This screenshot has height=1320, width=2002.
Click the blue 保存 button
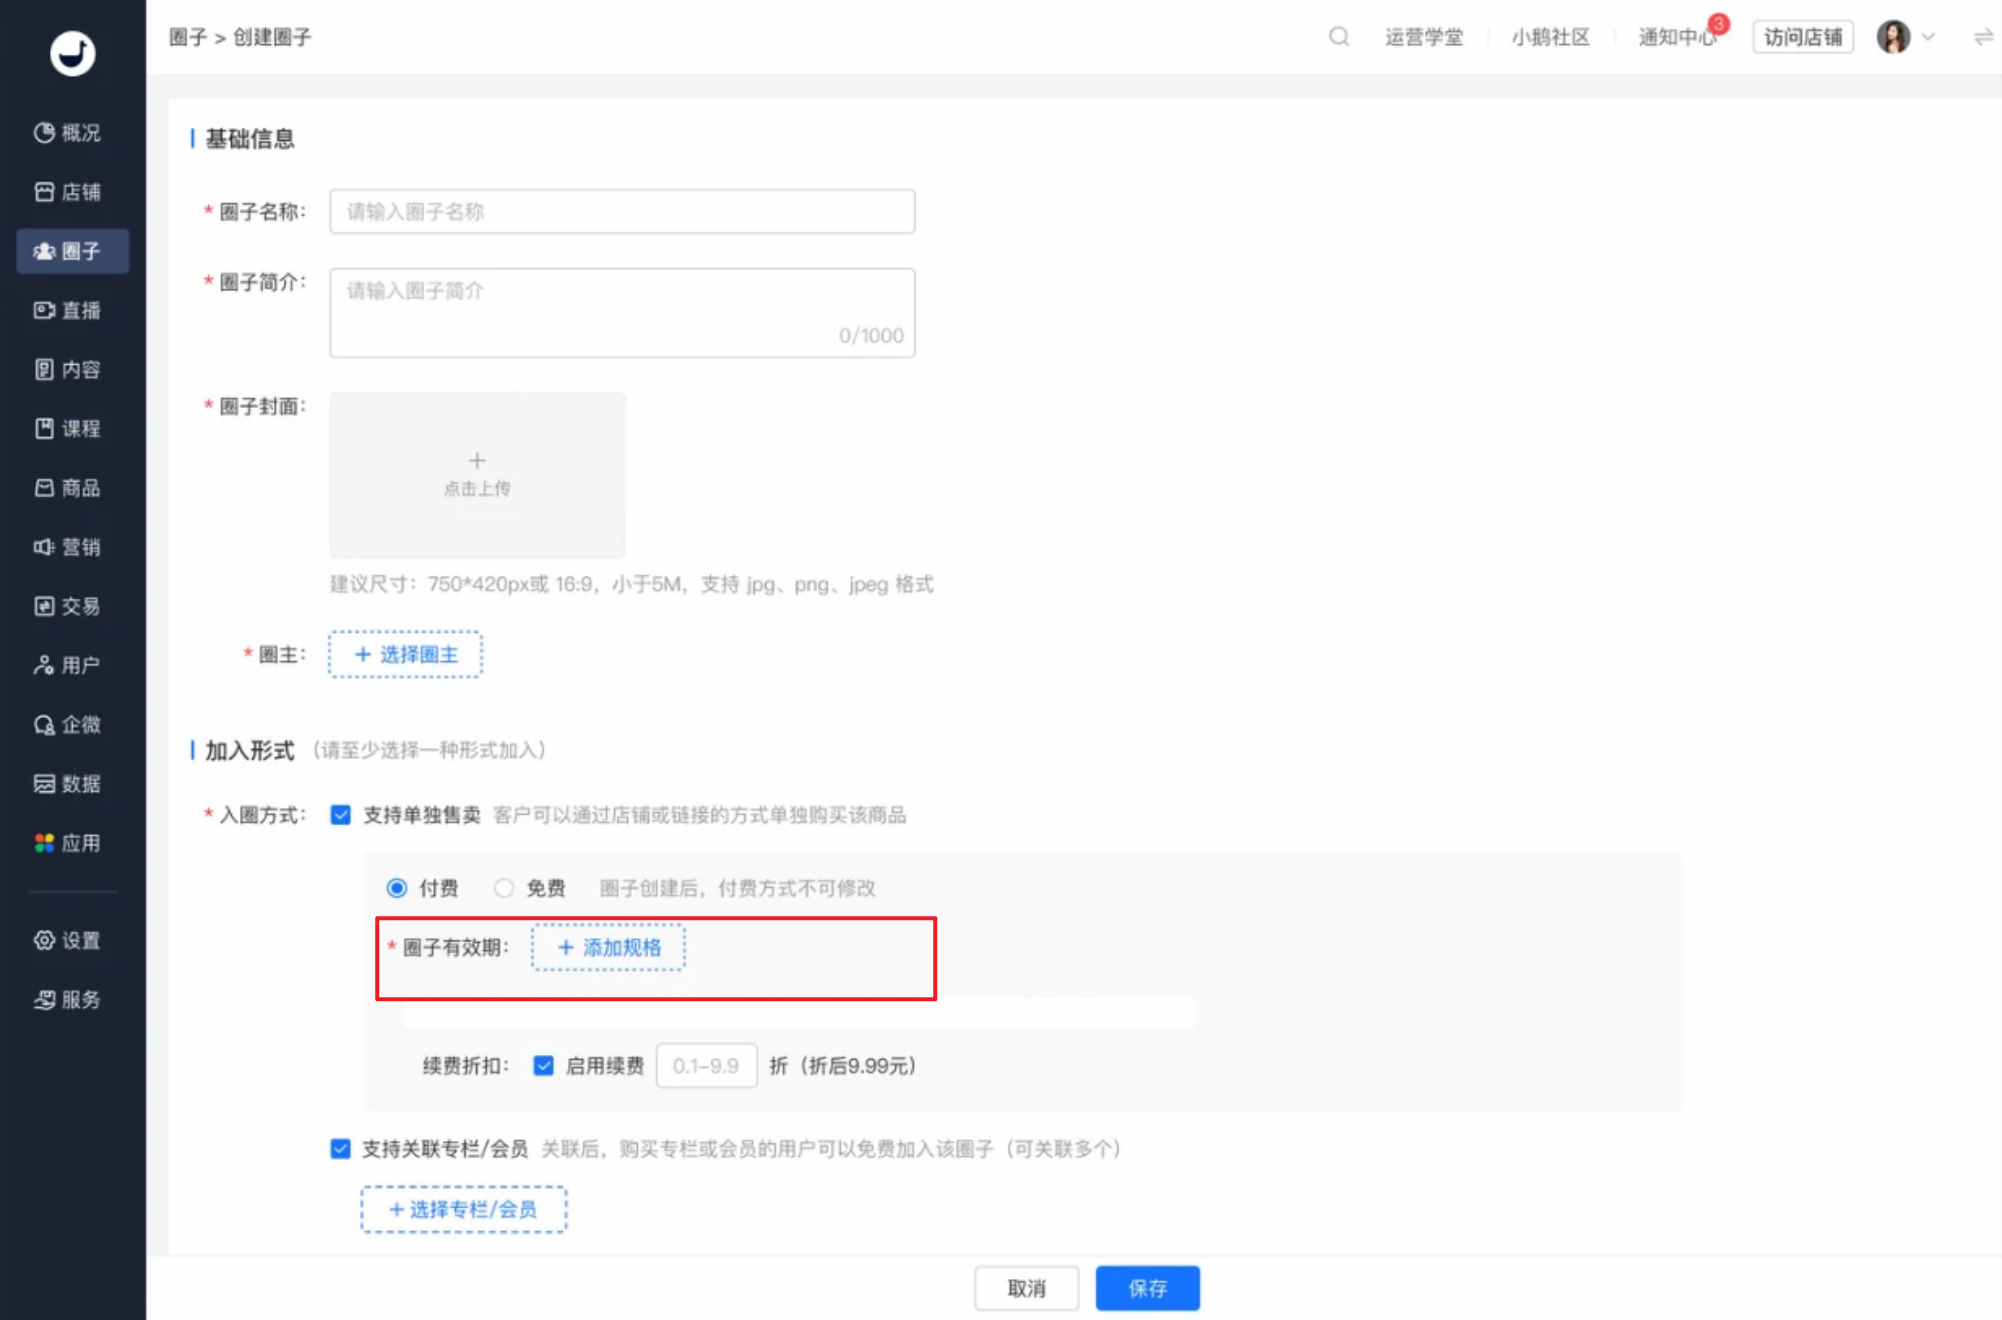1147,1288
